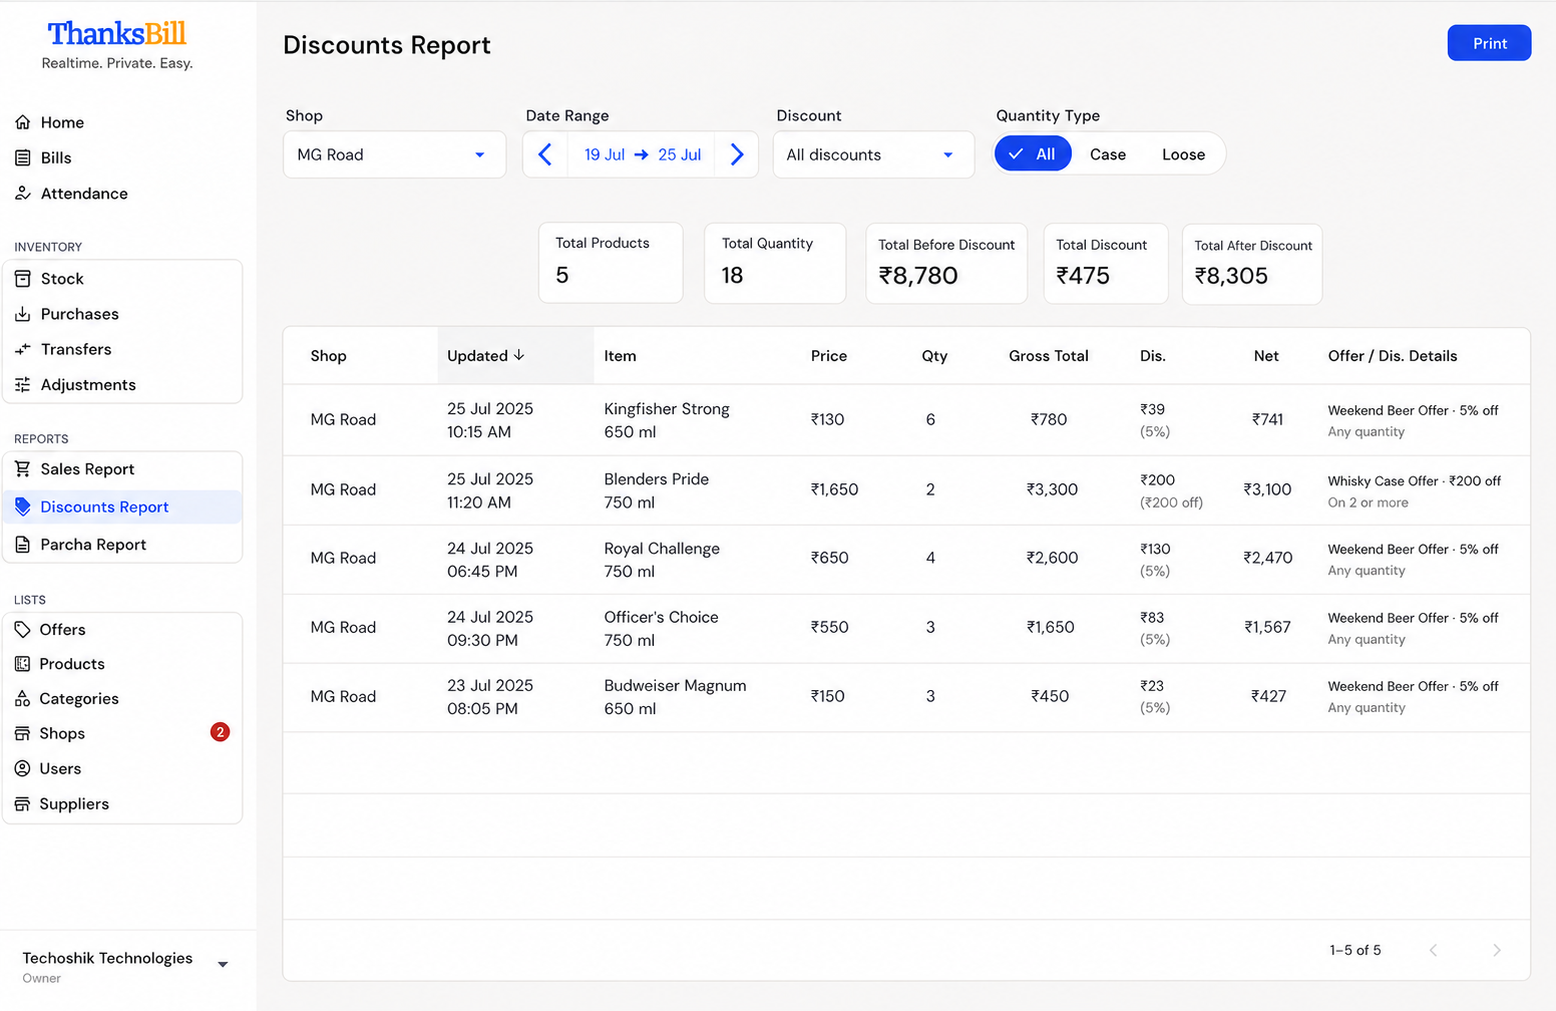The width and height of the screenshot is (1556, 1011).
Task: Select the Case quantity type option
Action: [x=1108, y=154]
